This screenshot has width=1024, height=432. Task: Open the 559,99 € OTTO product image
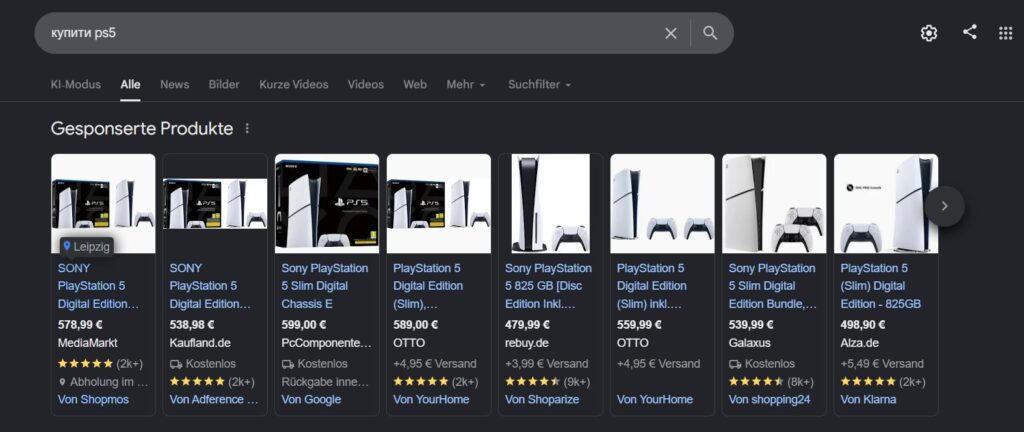point(662,203)
